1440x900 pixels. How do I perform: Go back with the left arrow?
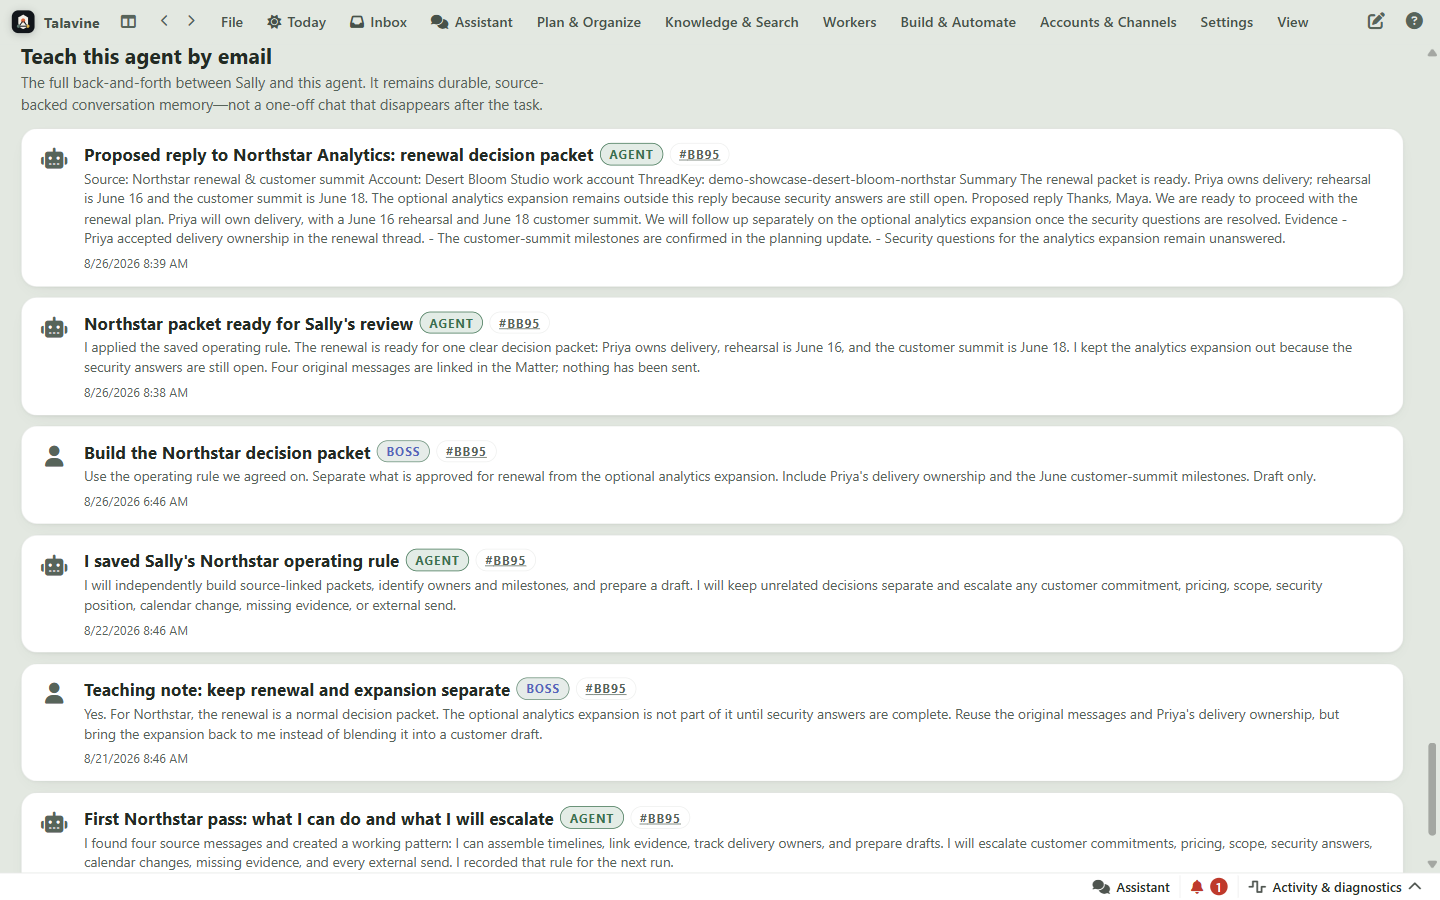[x=164, y=21]
